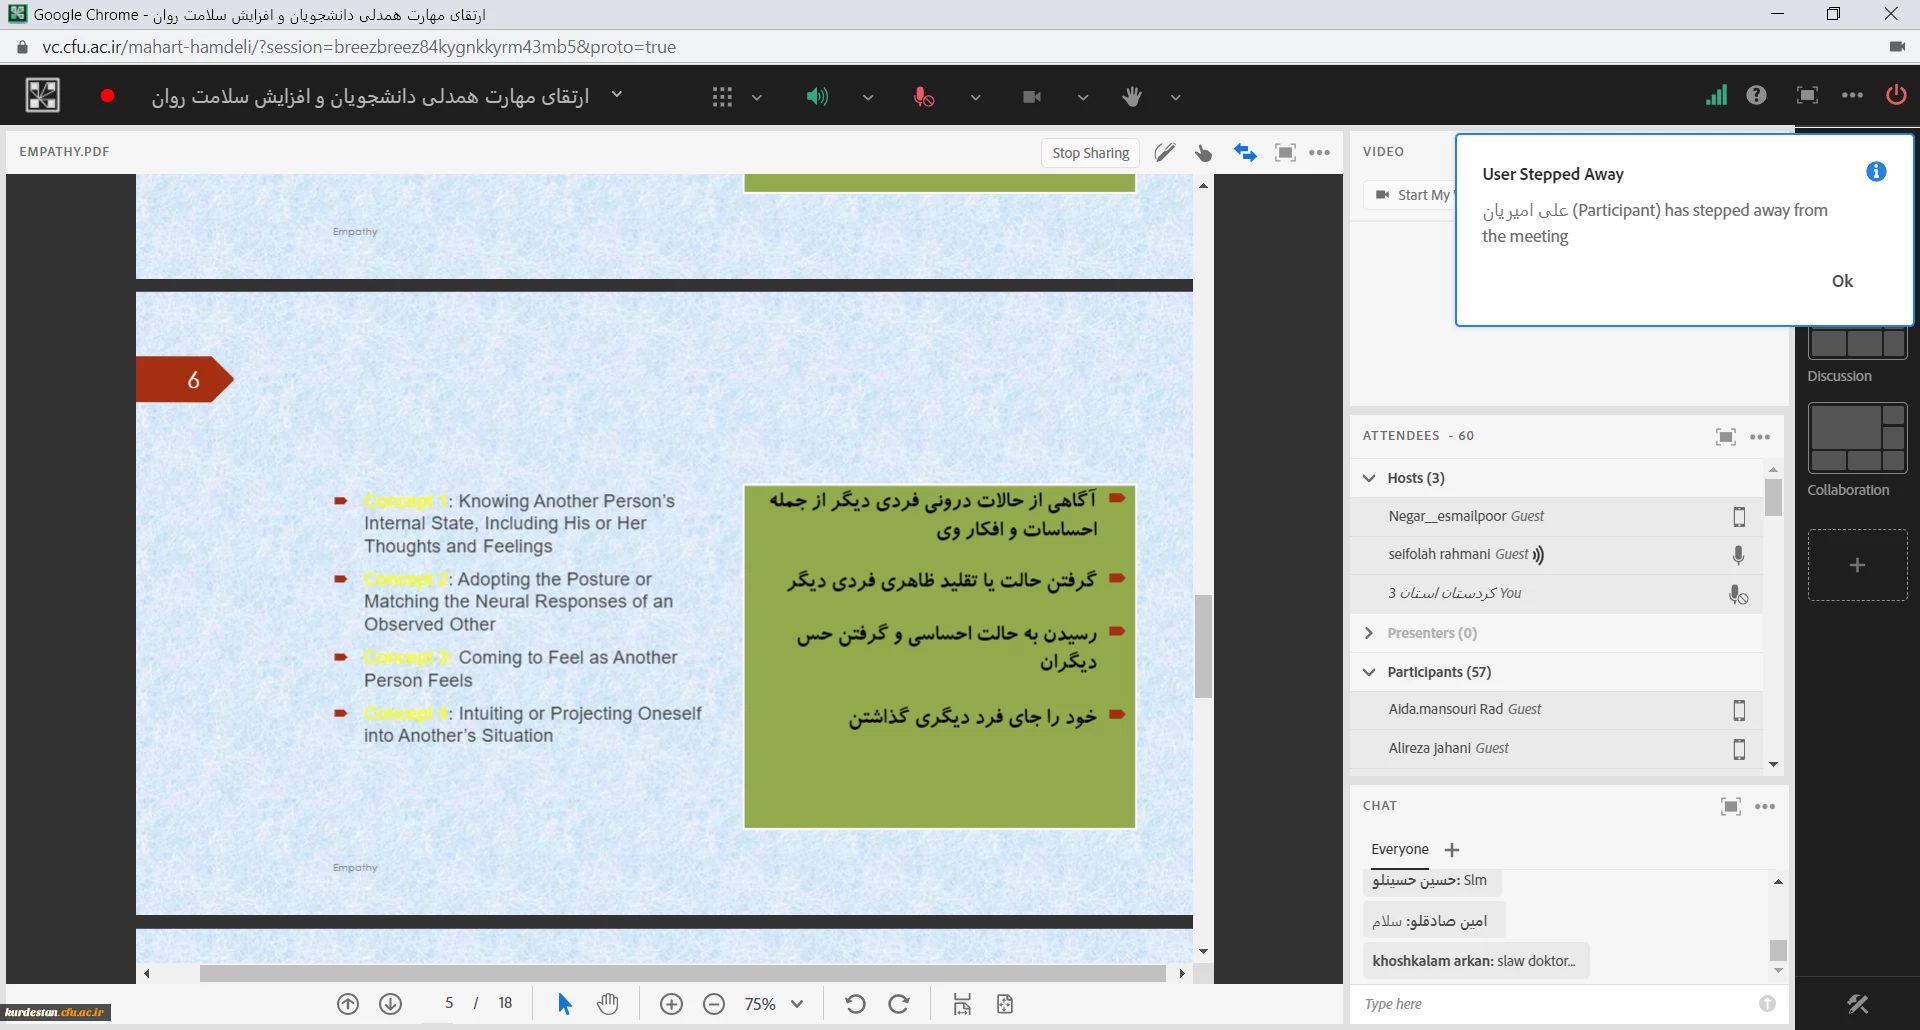Viewport: 1920px width, 1030px height.
Task: Collapse the Hosts (3) group
Action: click(x=1370, y=478)
